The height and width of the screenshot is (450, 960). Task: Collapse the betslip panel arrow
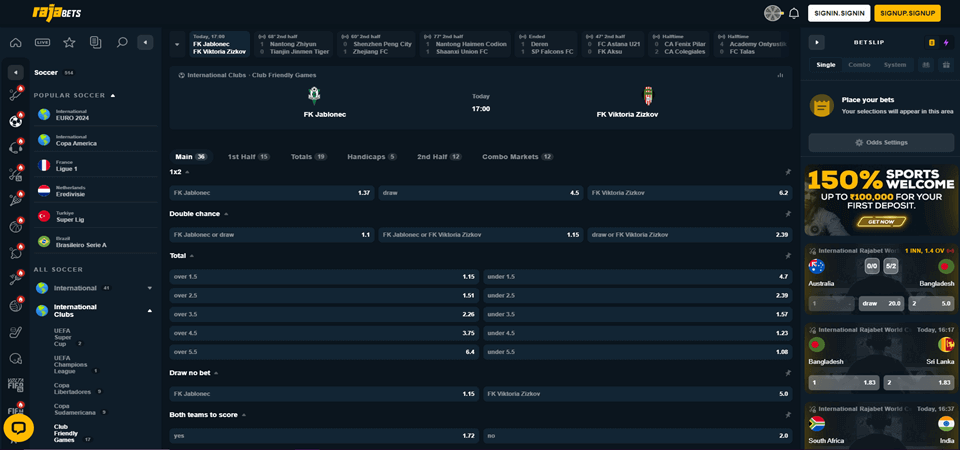coord(817,42)
